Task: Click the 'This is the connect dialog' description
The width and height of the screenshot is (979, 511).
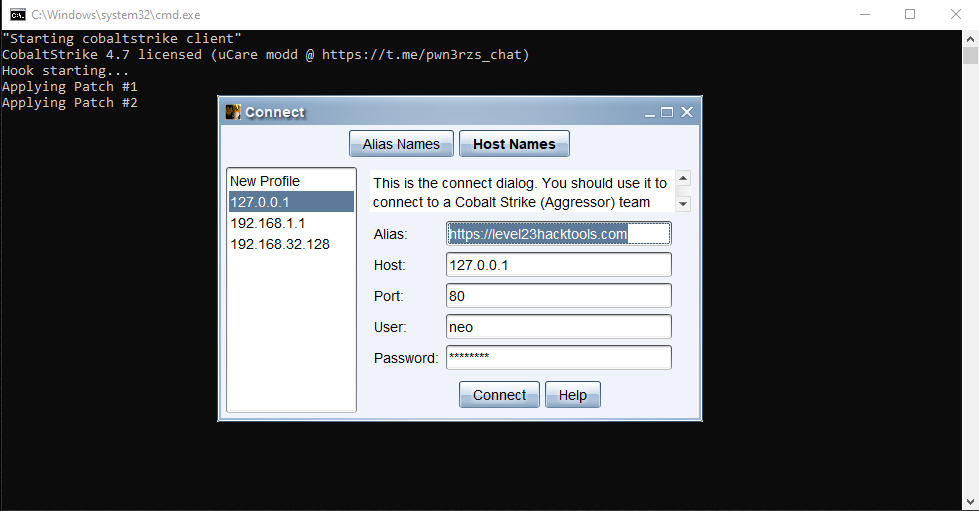Action: (520, 192)
